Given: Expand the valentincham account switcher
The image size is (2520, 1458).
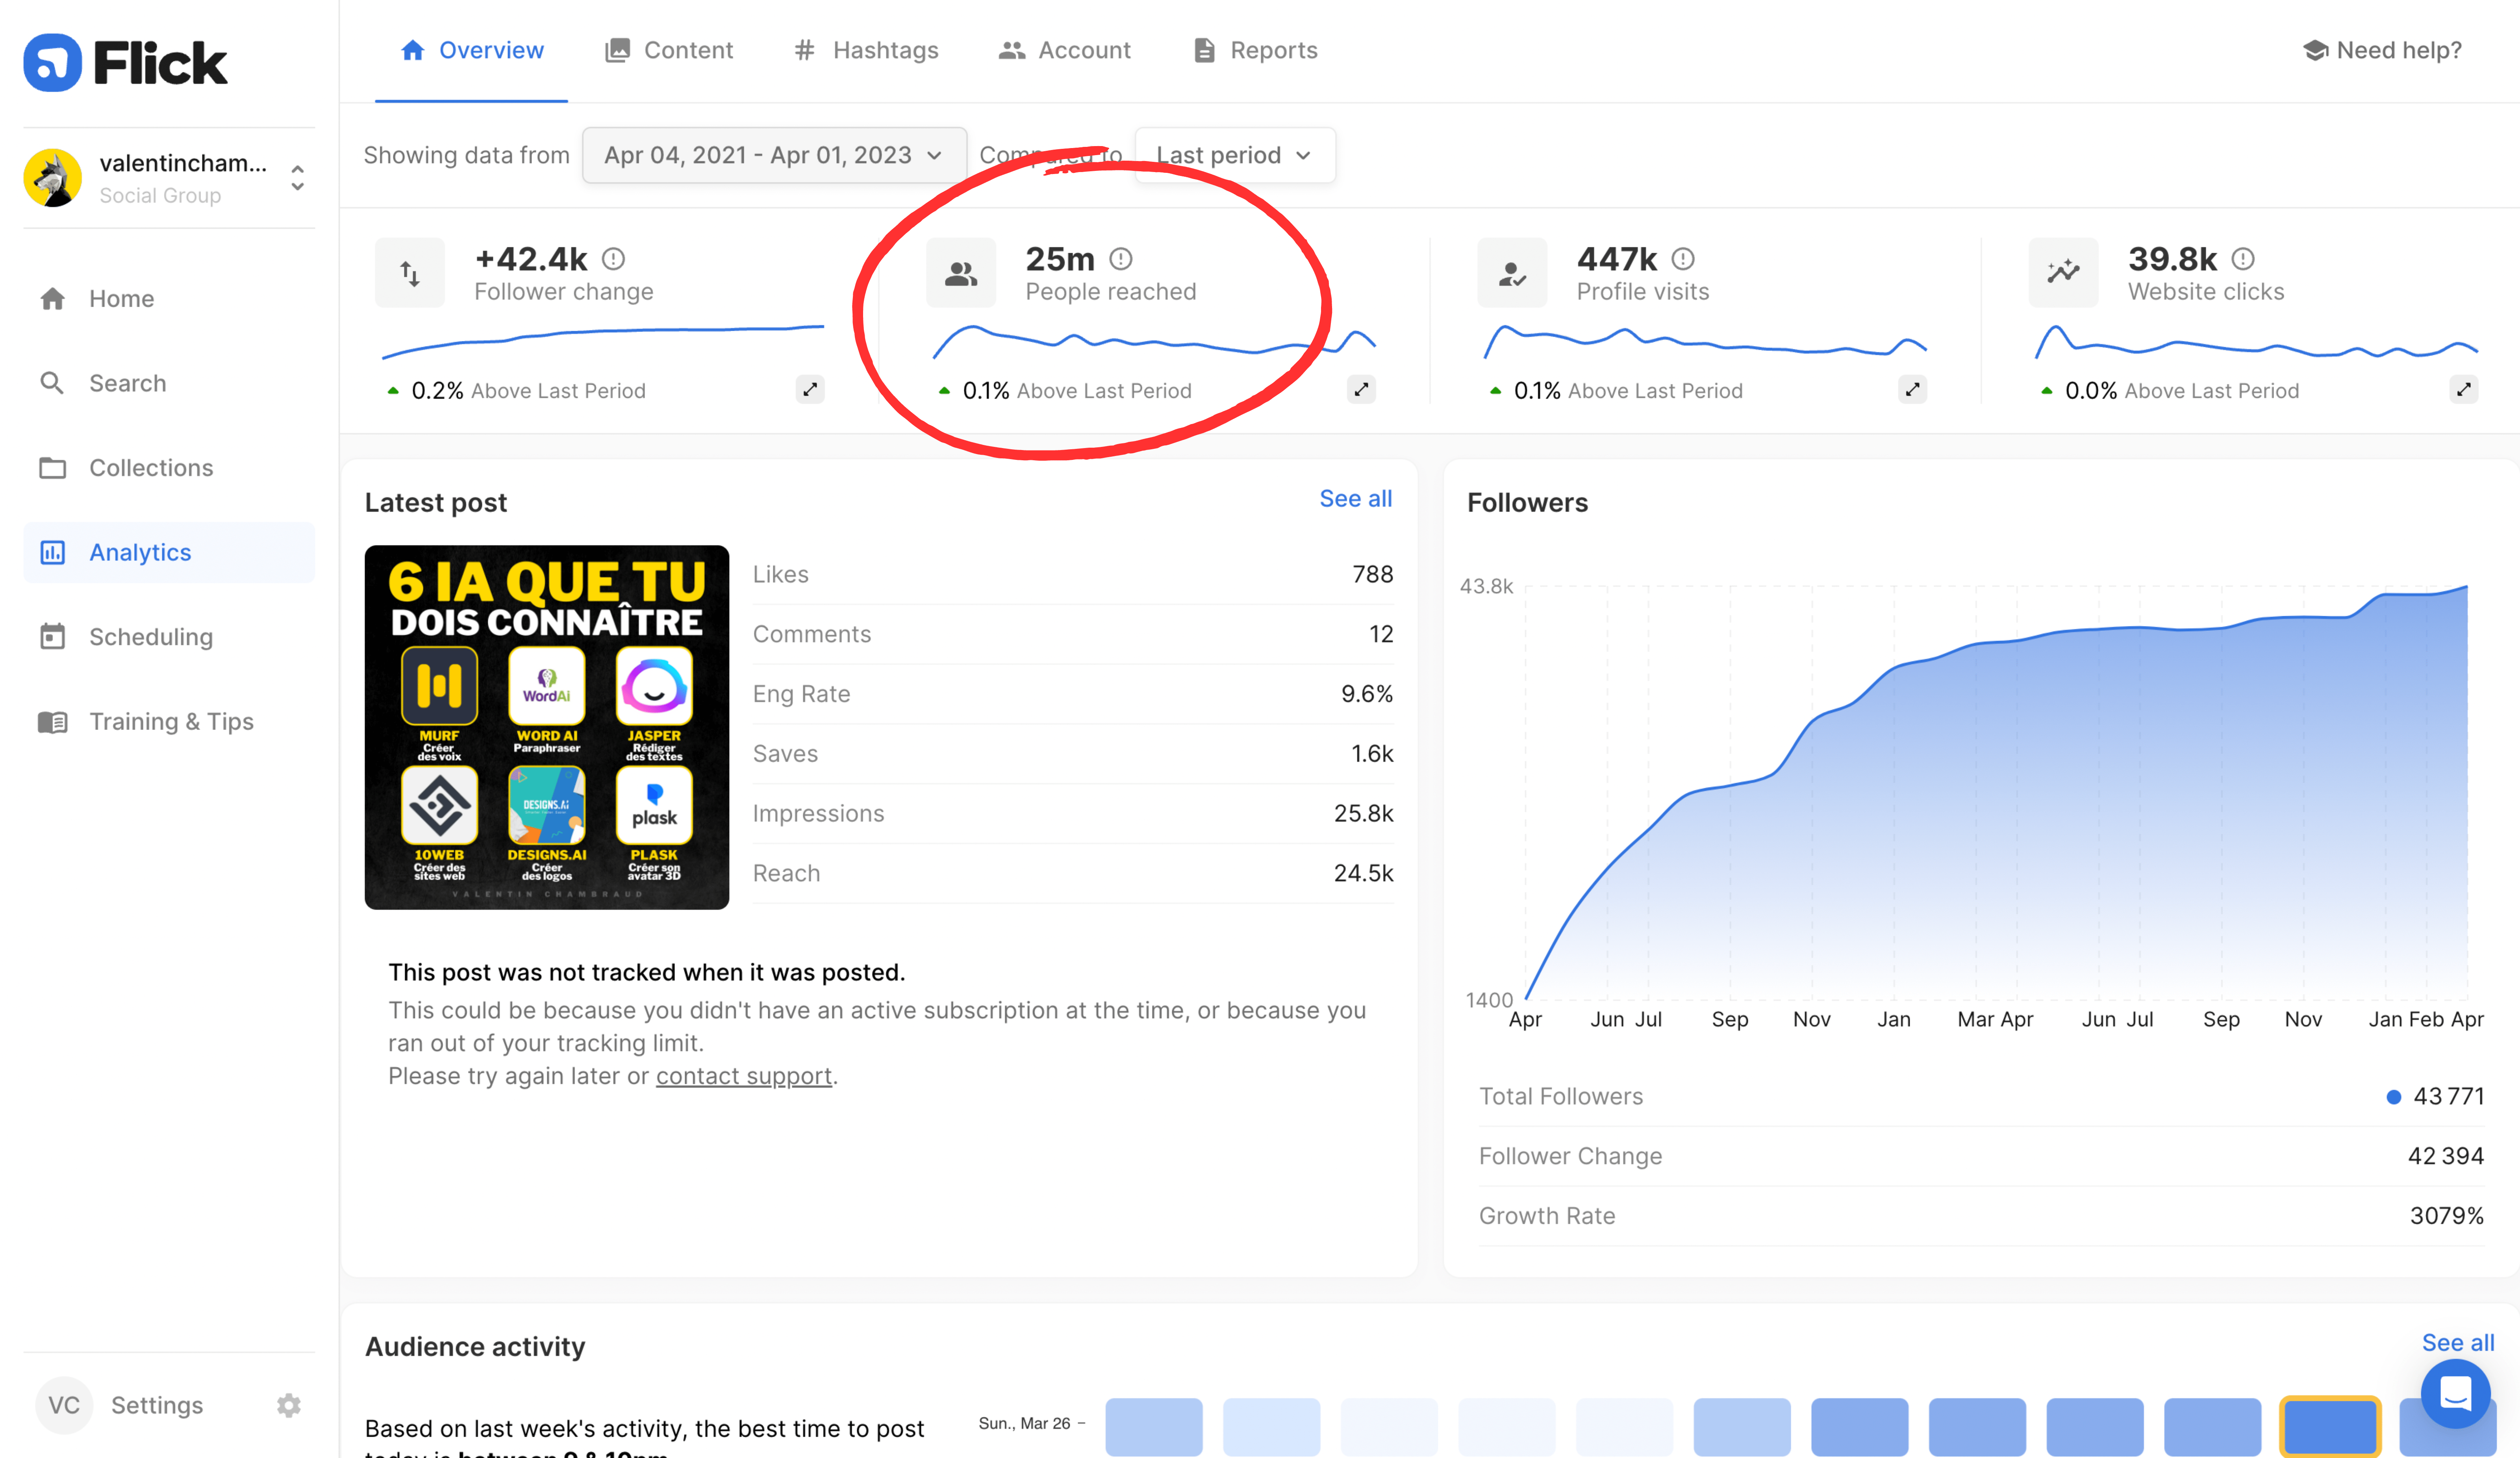Looking at the screenshot, I should (x=297, y=178).
